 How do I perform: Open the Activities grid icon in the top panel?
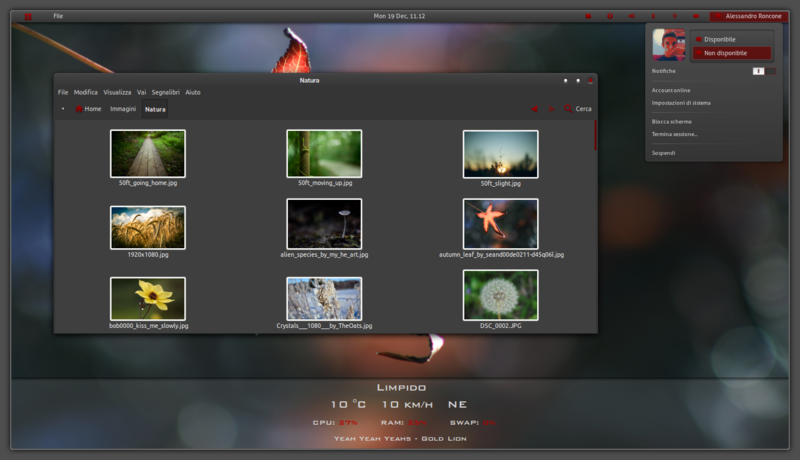28,16
